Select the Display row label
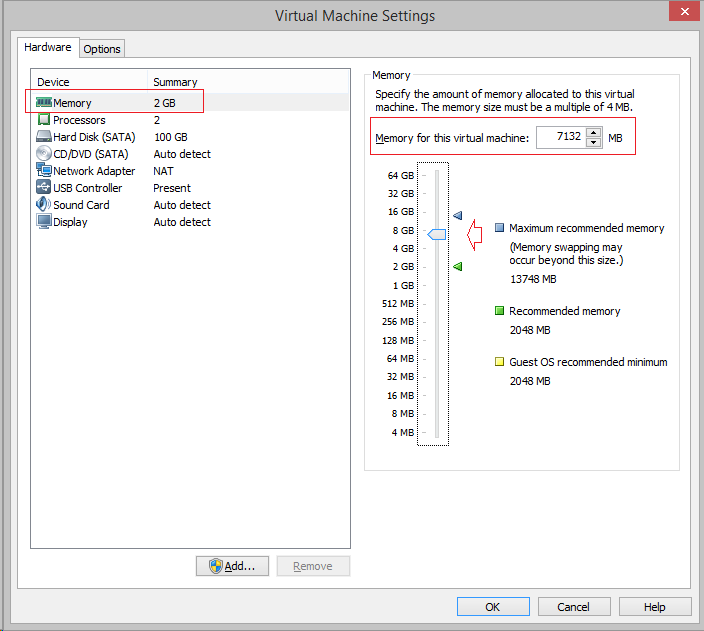Image resolution: width=704 pixels, height=631 pixels. [x=70, y=222]
